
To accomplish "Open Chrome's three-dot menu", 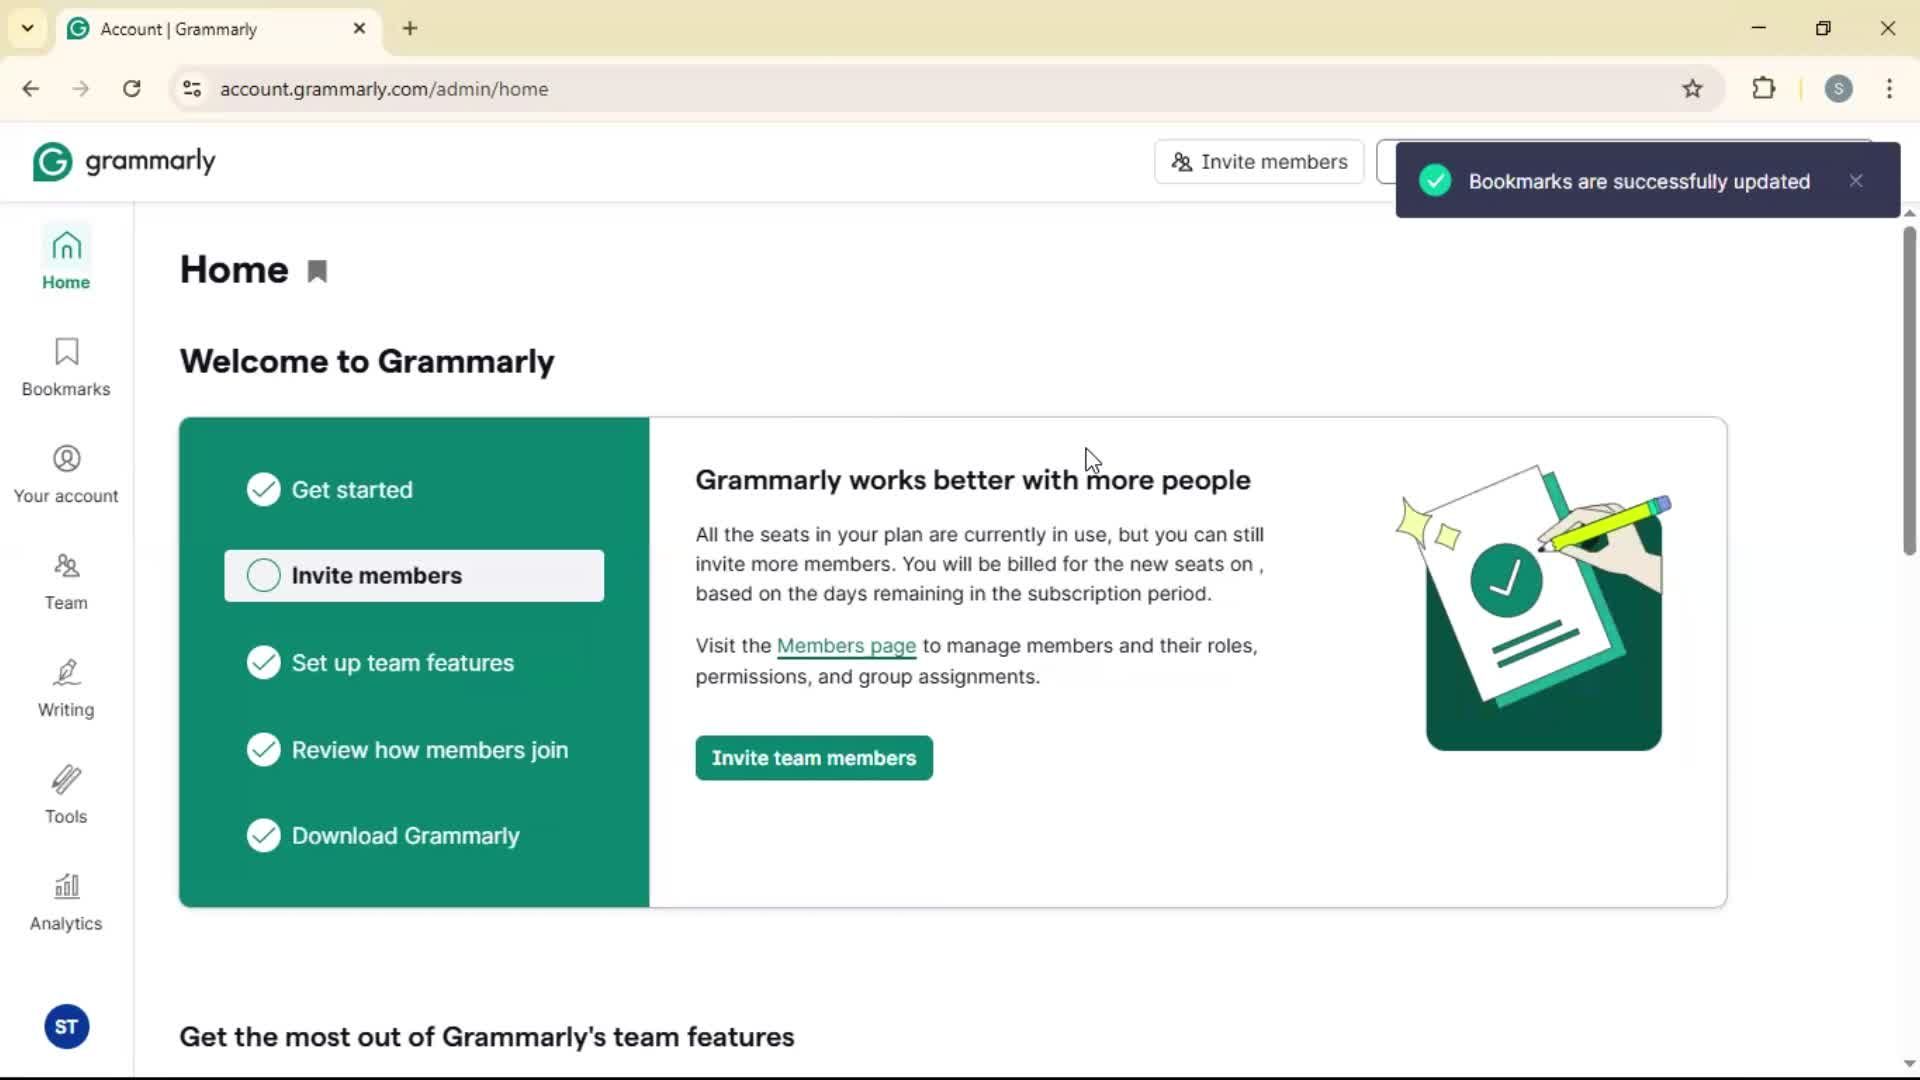I will tap(1889, 89).
